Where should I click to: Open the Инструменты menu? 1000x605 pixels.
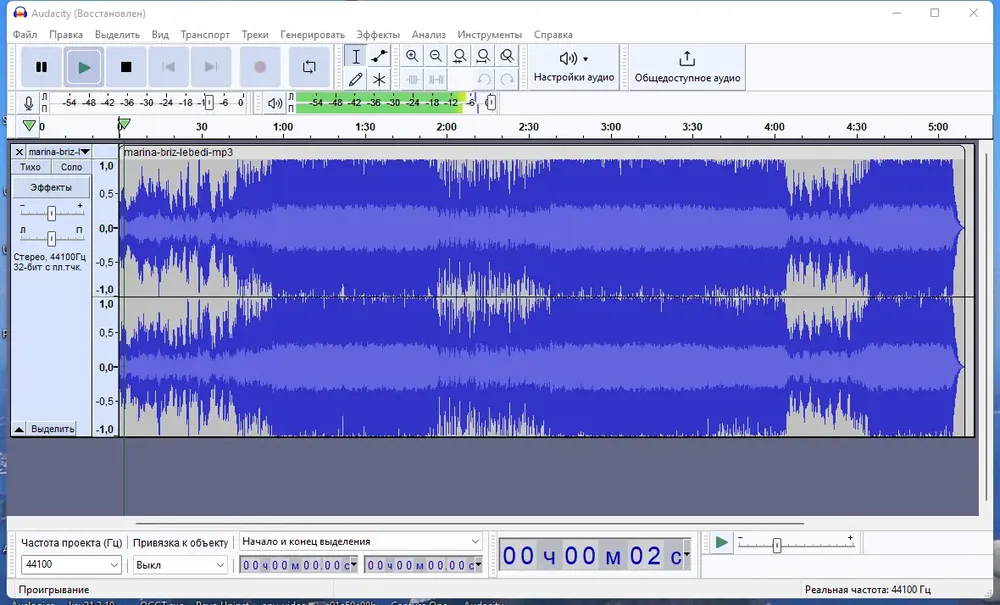point(489,34)
